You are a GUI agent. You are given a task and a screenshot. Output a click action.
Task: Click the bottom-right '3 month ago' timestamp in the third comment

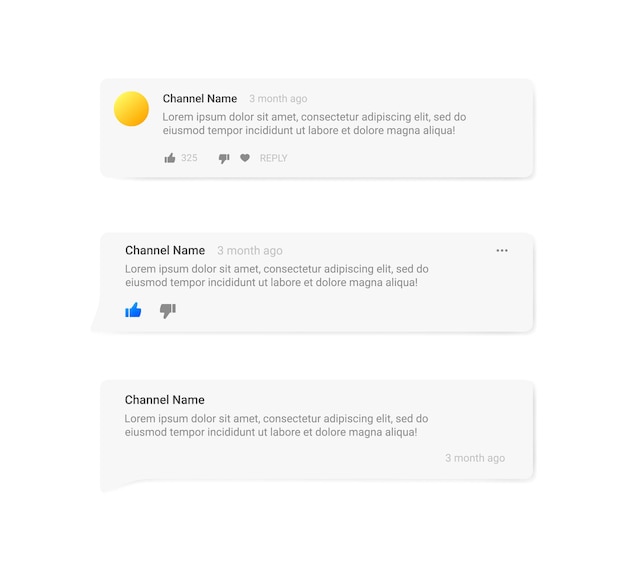coord(475,458)
